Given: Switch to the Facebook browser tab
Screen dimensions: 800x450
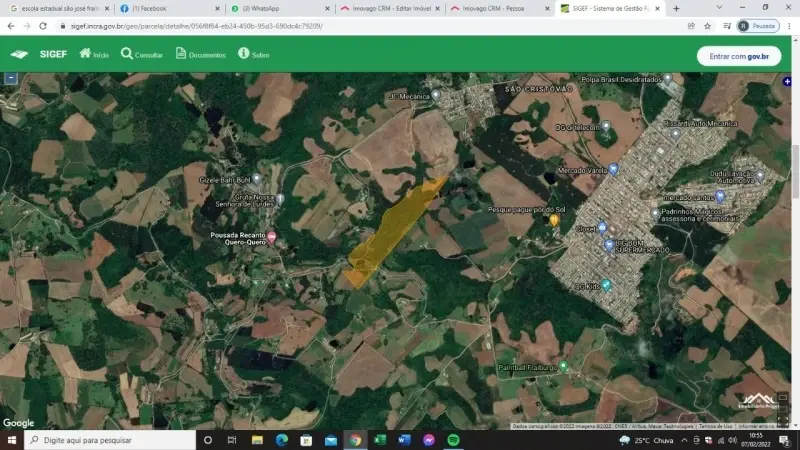Looking at the screenshot, I should (165, 8).
